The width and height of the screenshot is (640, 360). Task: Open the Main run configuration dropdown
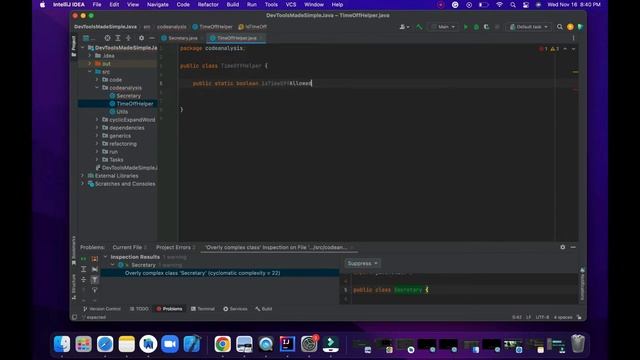443,27
